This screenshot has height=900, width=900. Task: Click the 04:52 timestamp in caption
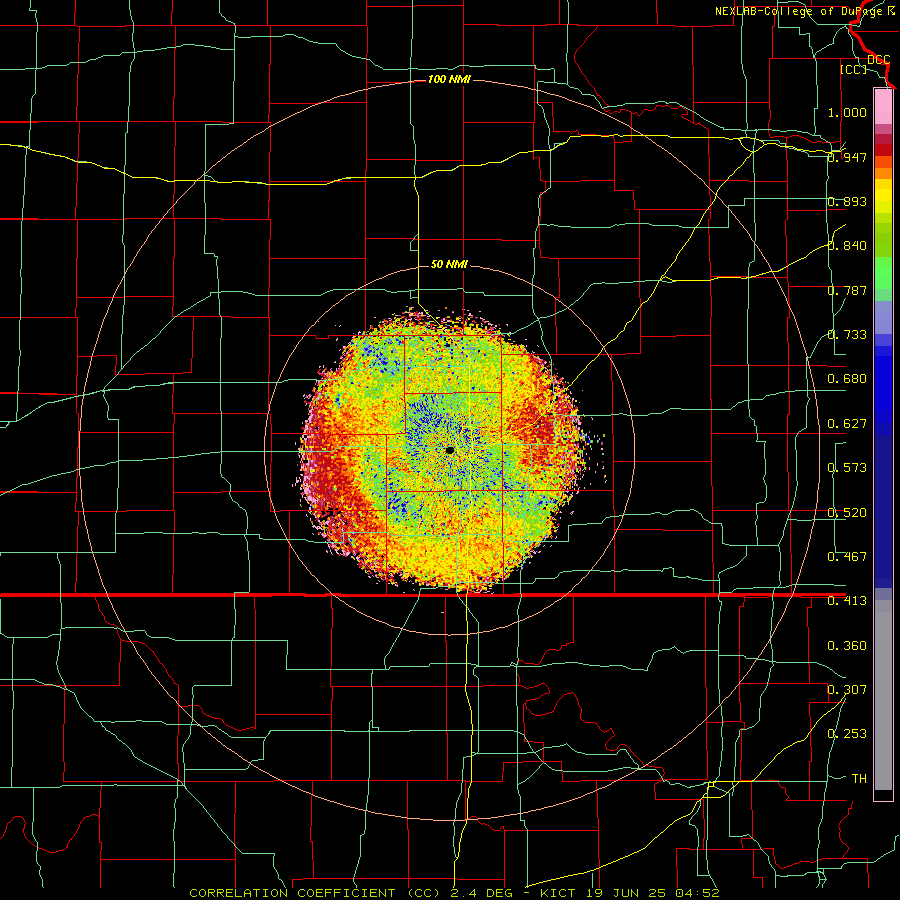(696, 893)
